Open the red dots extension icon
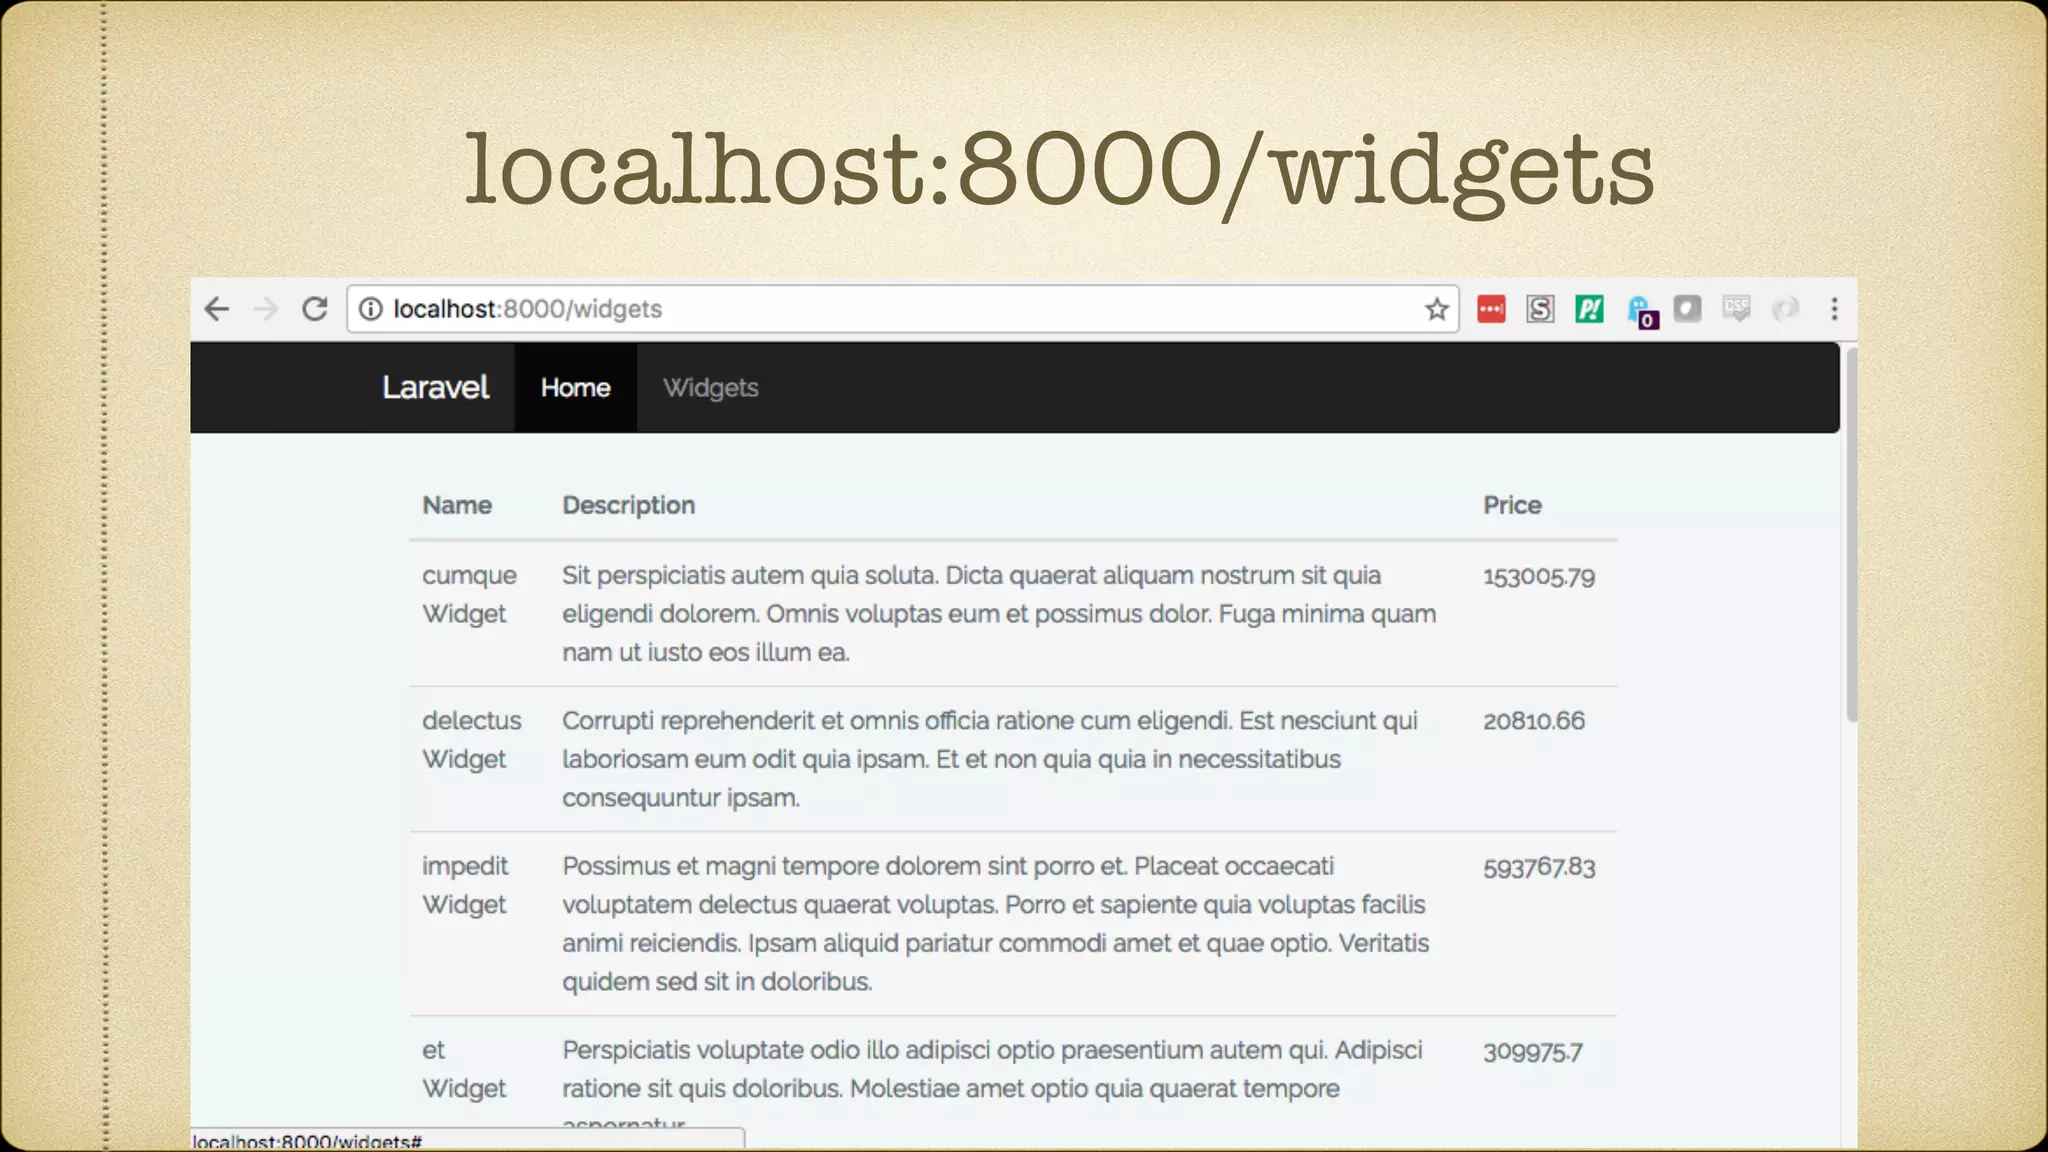The width and height of the screenshot is (2048, 1152). [x=1491, y=309]
